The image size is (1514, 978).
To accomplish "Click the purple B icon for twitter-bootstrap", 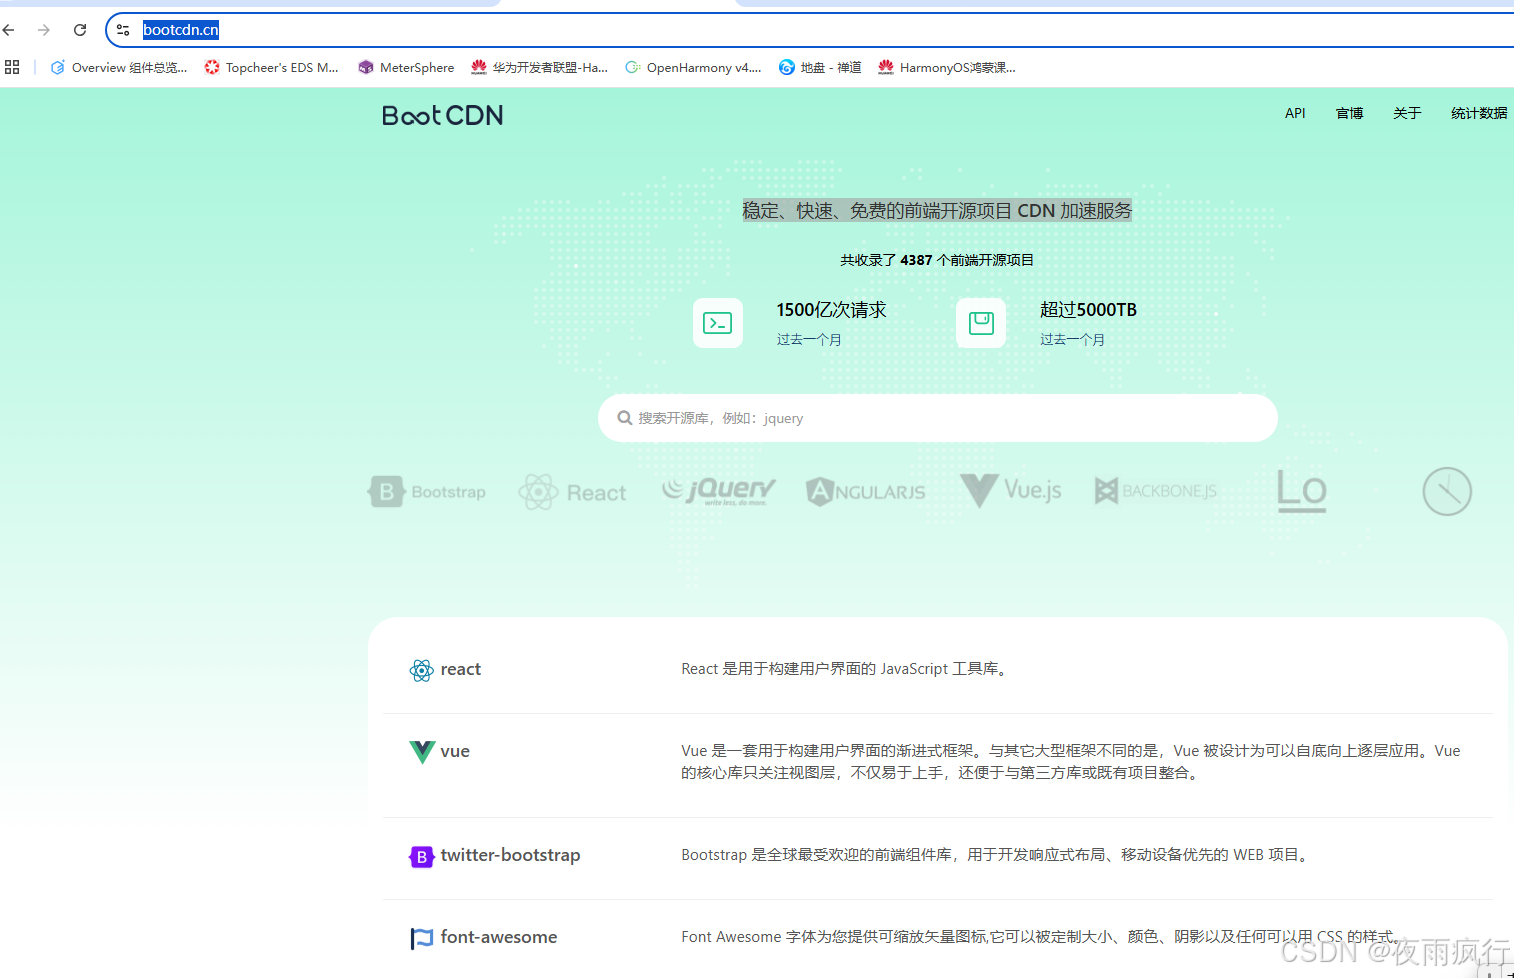I will (422, 857).
